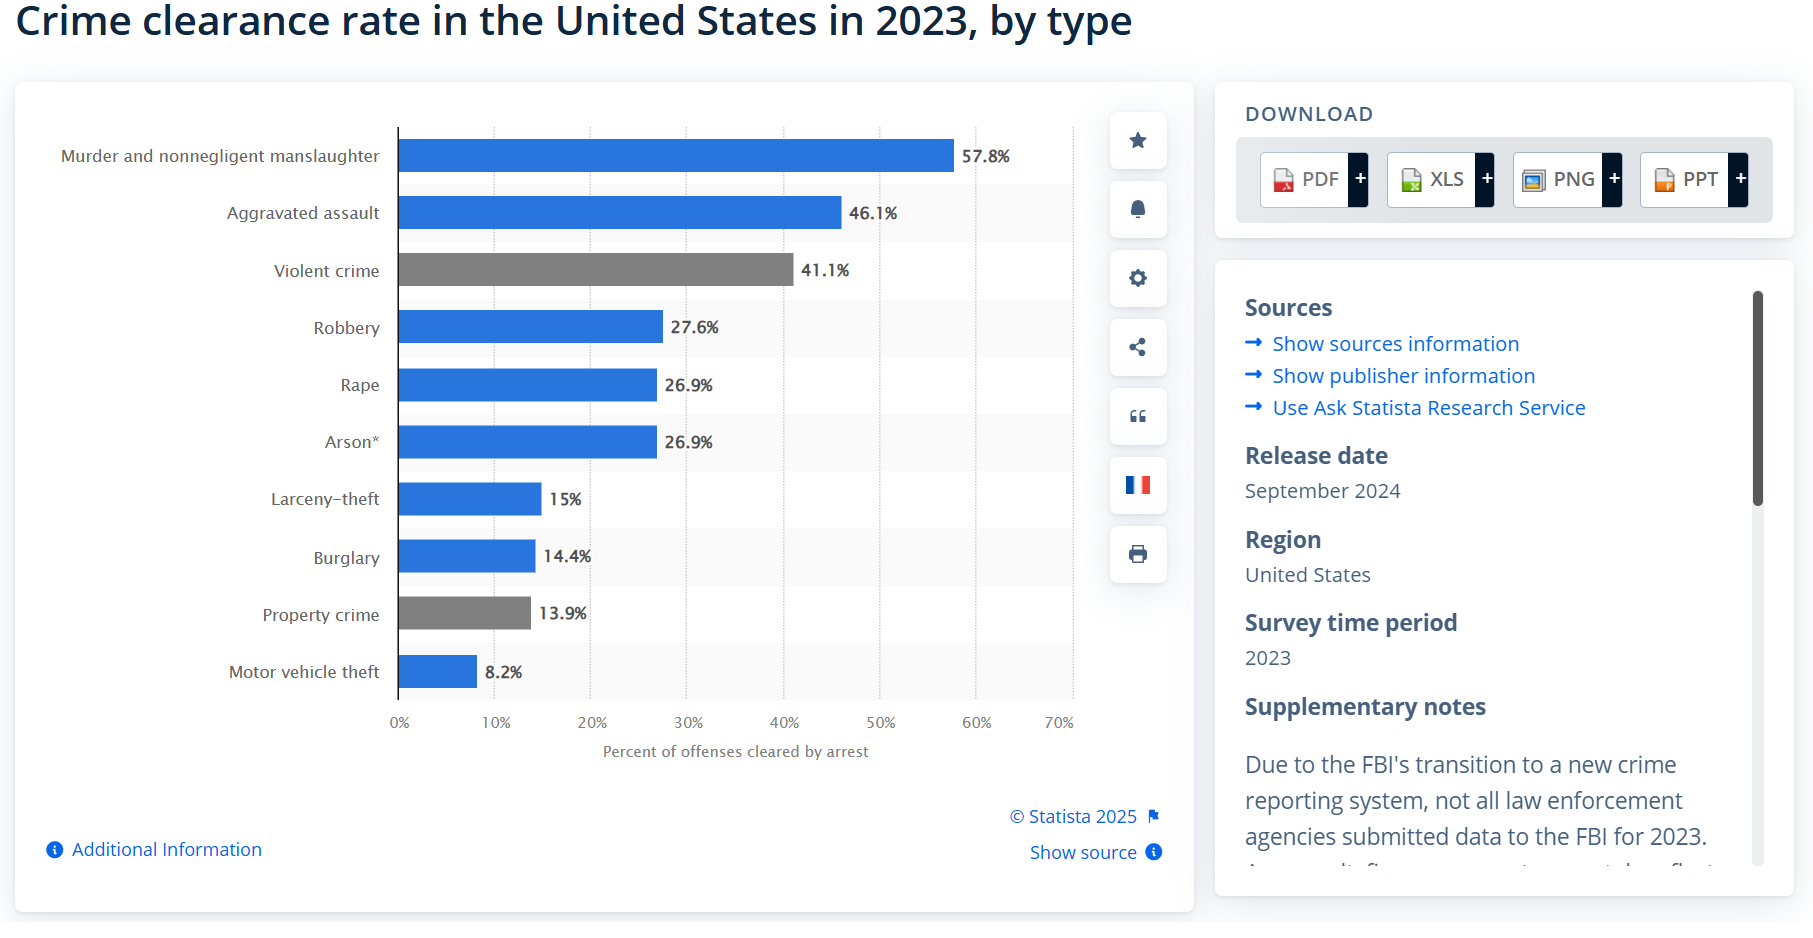The image size is (1813, 938).
Task: Click the plus sign on PDF button
Action: pyautogui.click(x=1359, y=180)
